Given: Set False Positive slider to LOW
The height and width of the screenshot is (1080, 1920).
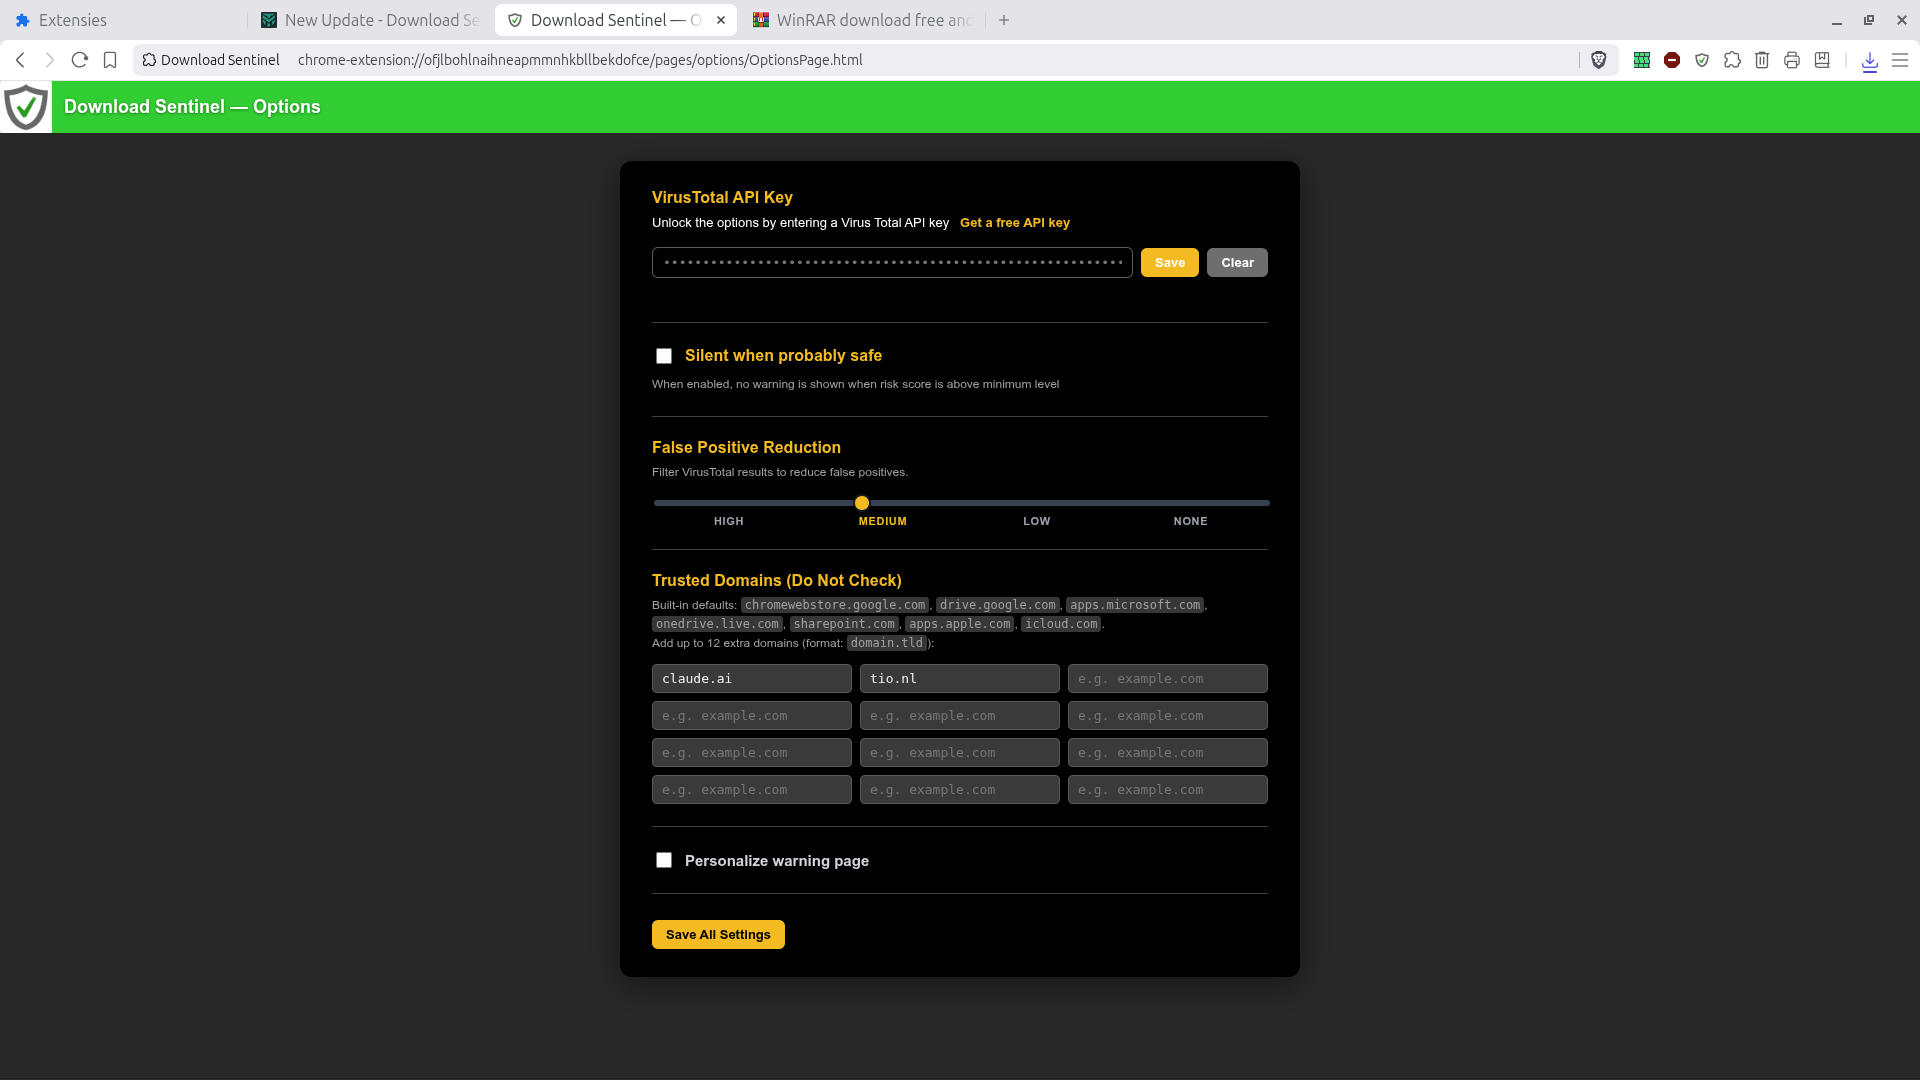Looking at the screenshot, I should click(1037, 503).
